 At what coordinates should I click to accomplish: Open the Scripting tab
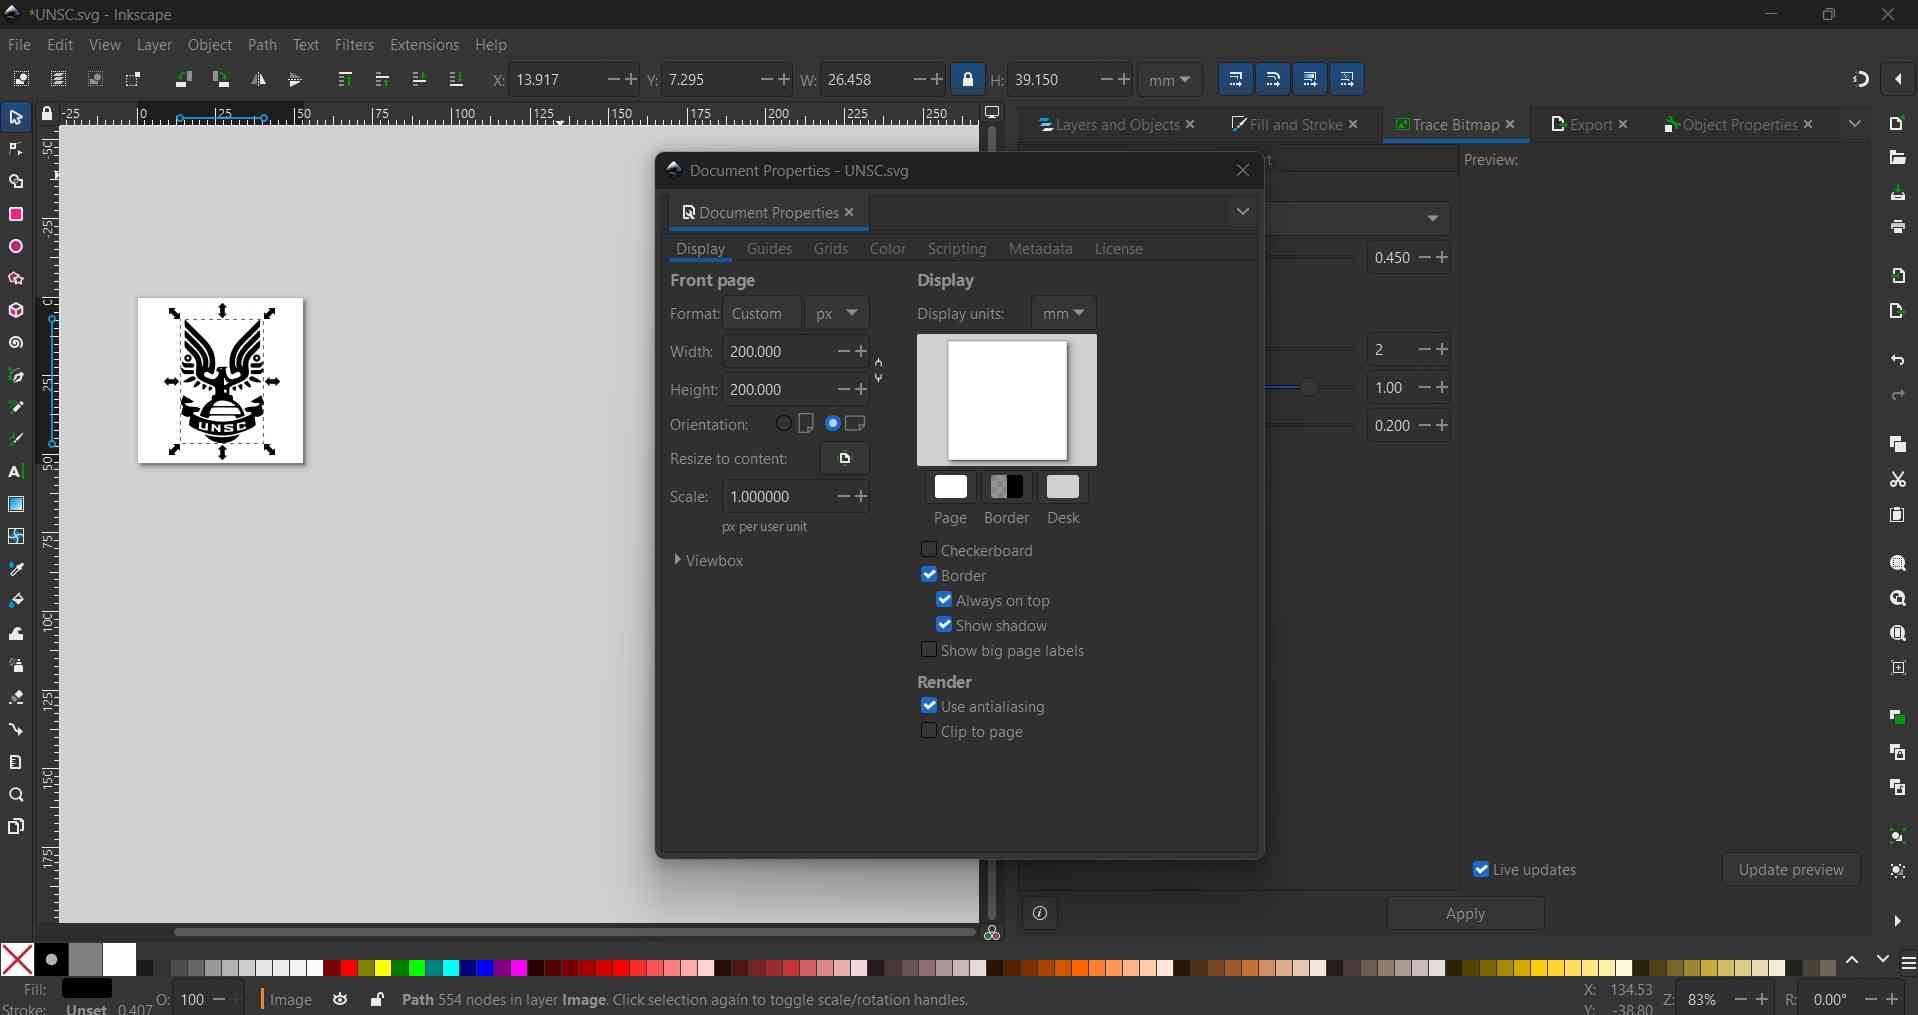(957, 249)
